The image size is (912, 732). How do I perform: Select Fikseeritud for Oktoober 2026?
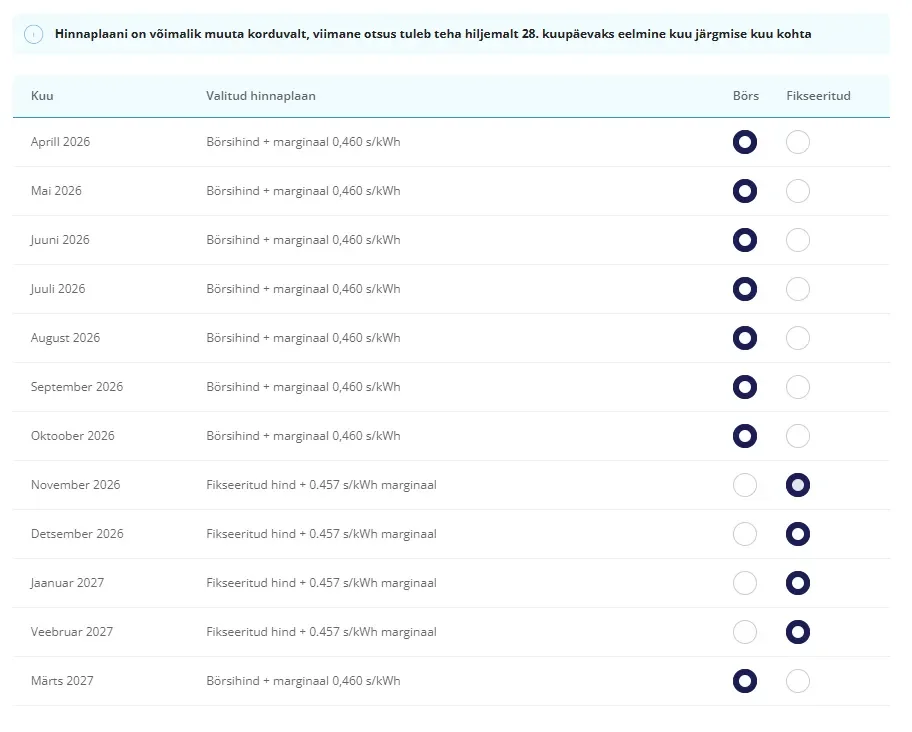click(797, 435)
